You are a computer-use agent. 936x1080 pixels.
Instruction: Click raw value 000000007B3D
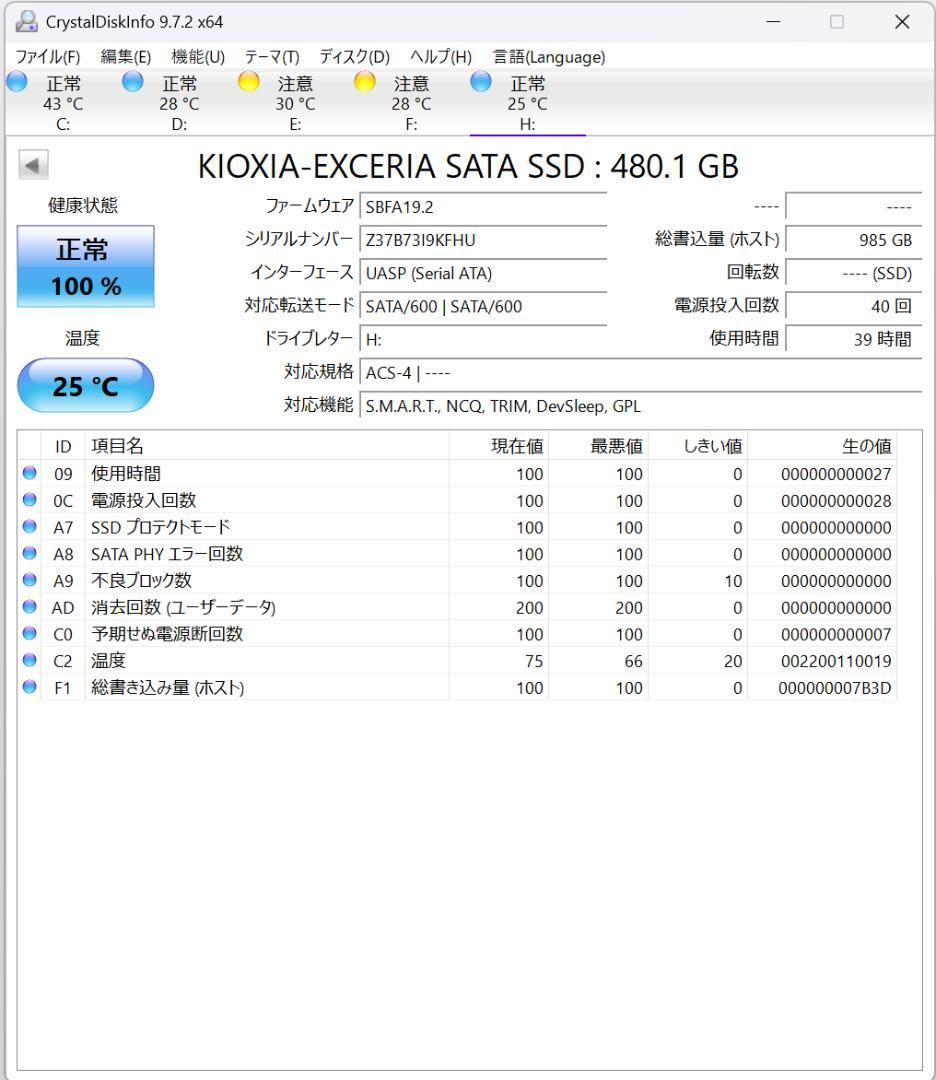click(x=835, y=688)
